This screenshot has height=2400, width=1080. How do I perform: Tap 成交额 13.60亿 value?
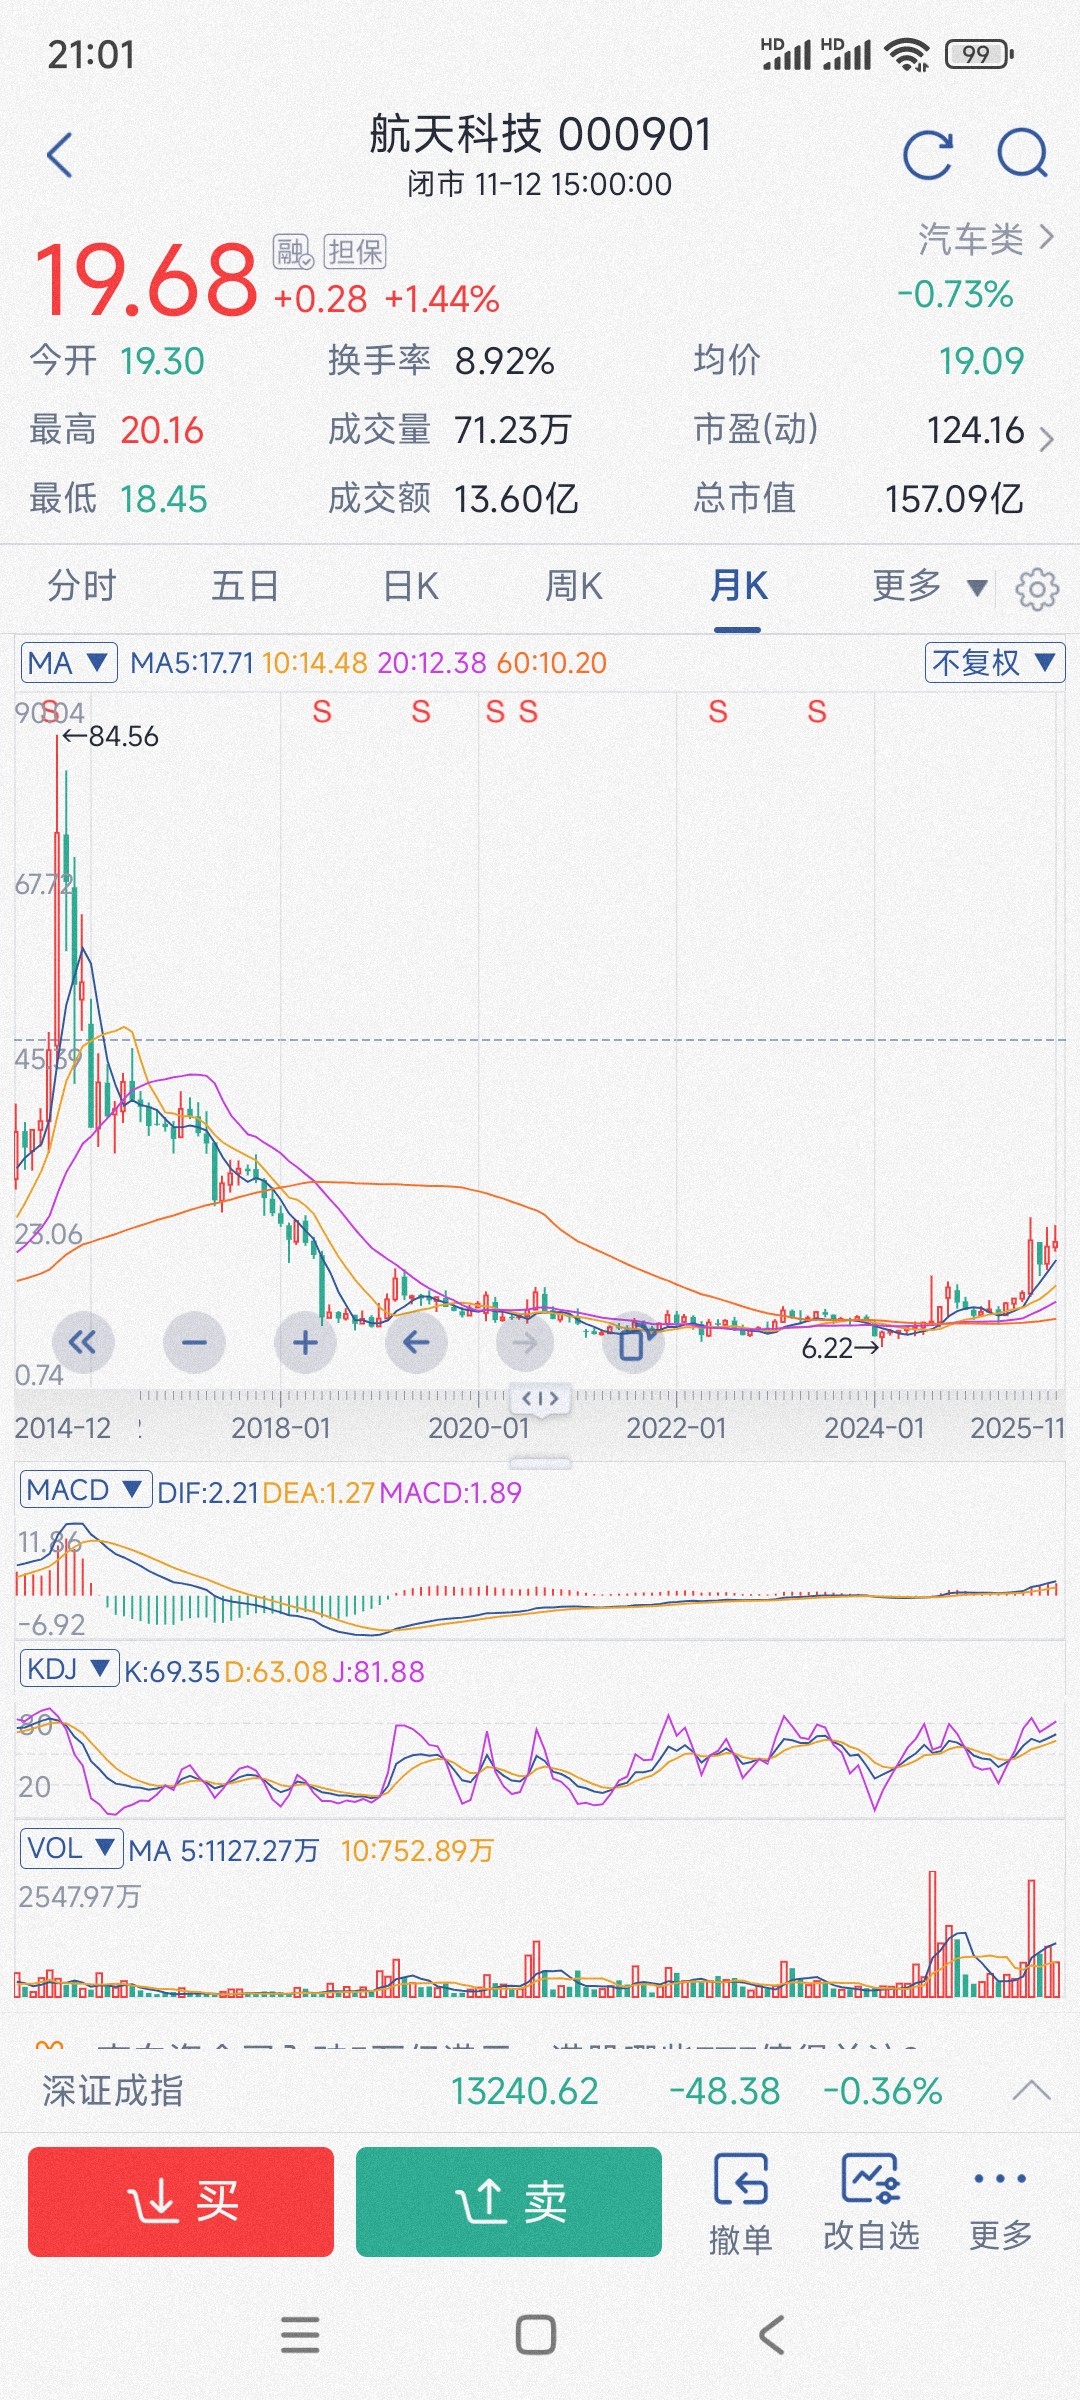tap(516, 498)
